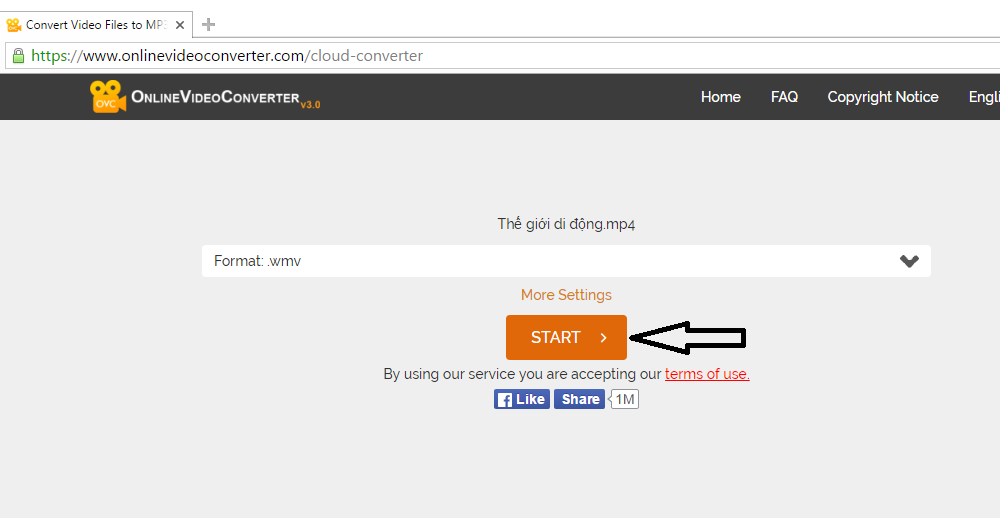Viewport: 1001px width, 519px height.
Task: Close the Convert Video Files tab
Action: point(180,25)
